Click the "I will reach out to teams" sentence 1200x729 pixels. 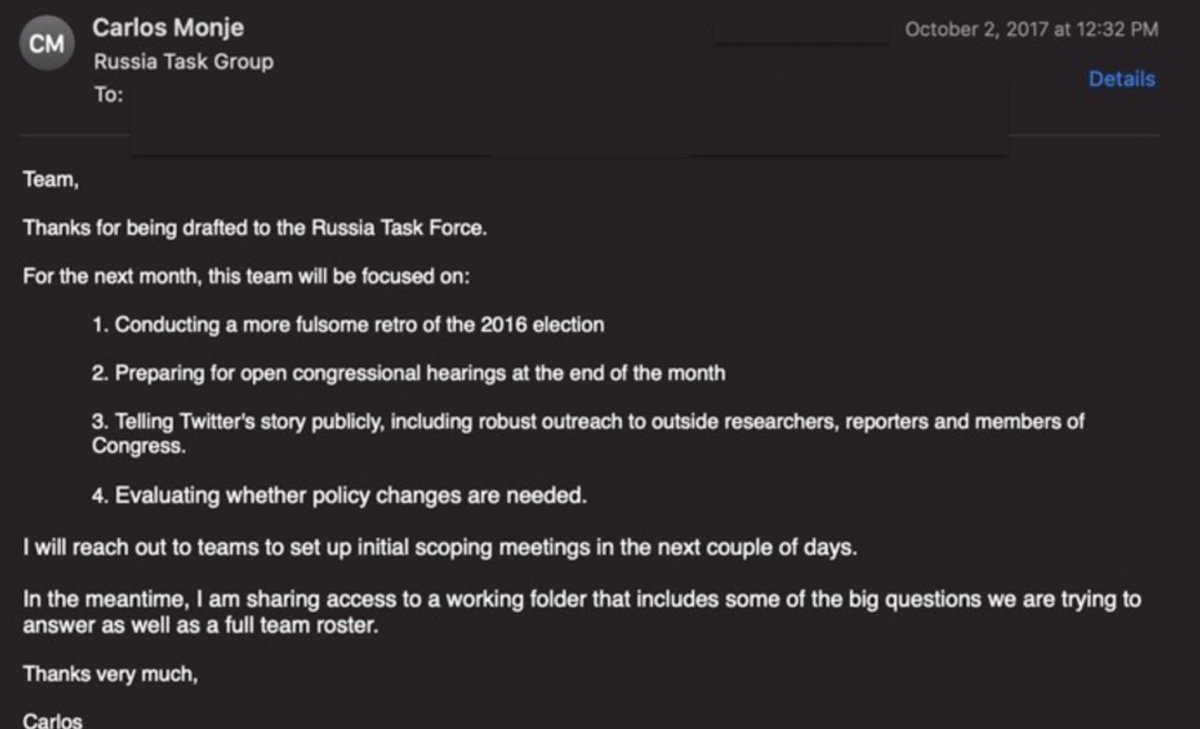[x=440, y=549]
